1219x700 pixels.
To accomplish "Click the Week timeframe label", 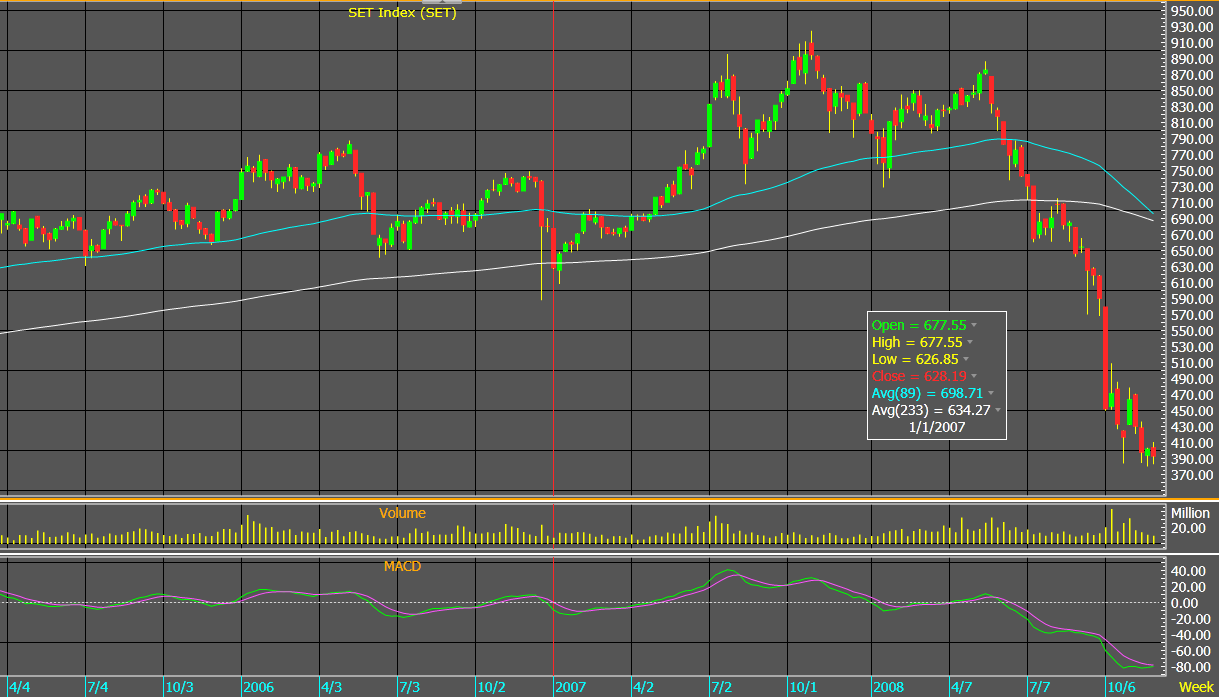I will (x=1196, y=687).
